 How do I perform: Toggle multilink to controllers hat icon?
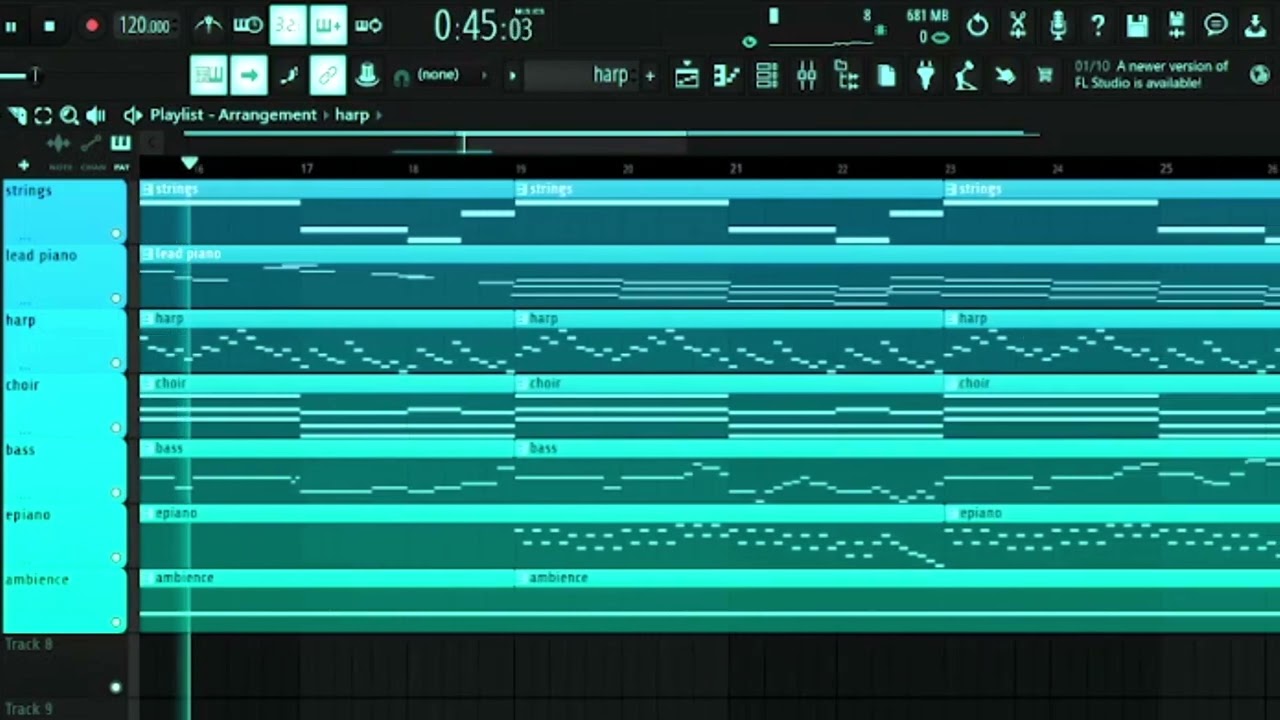(367, 75)
